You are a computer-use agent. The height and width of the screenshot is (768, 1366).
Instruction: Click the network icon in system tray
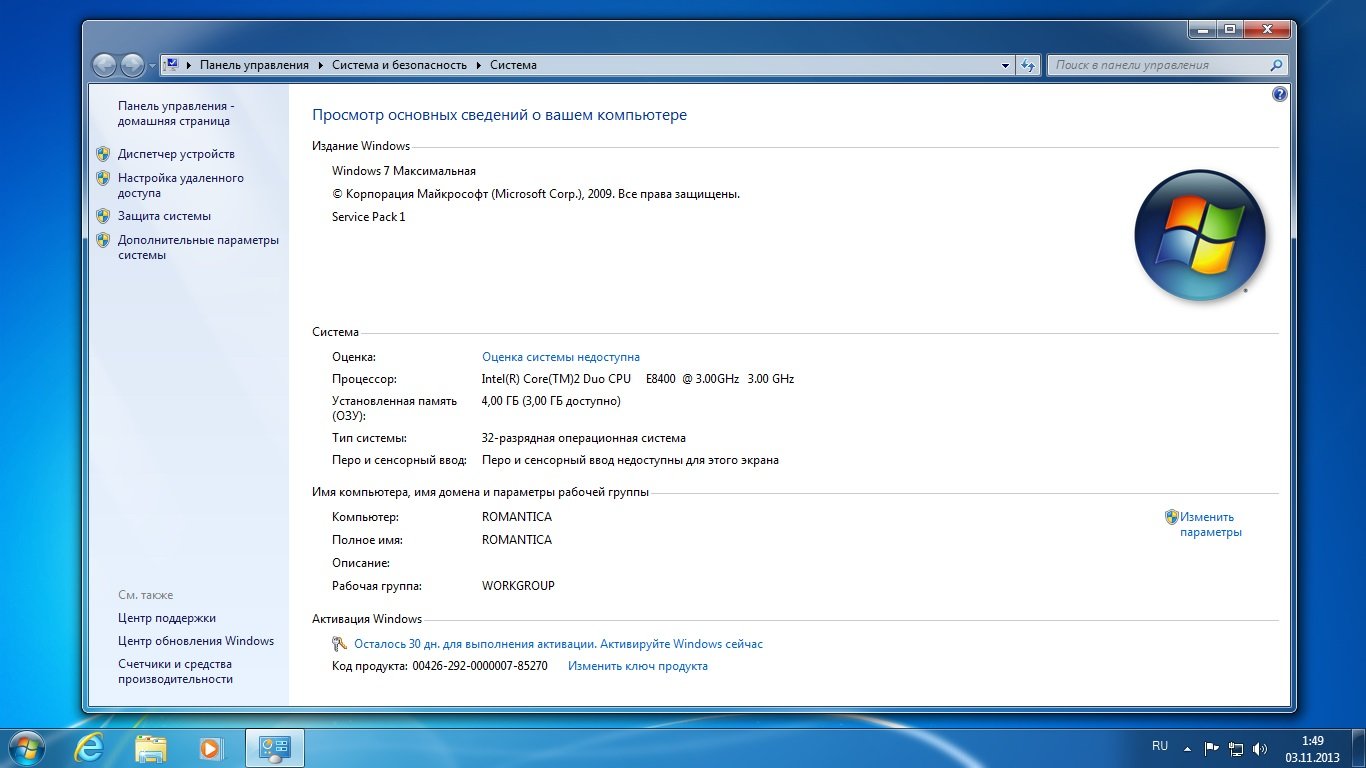(x=1236, y=748)
